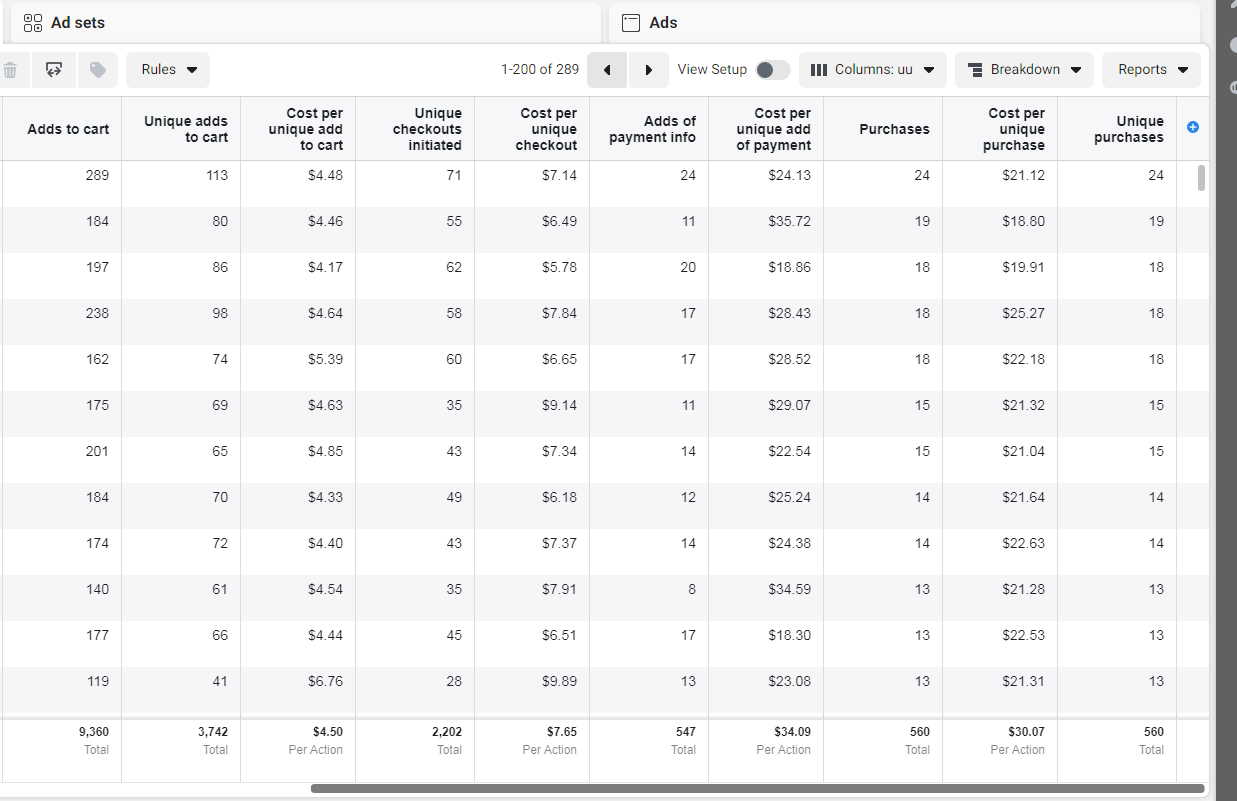
Task: Click the Cost per unique purchase header
Action: tap(1000, 129)
